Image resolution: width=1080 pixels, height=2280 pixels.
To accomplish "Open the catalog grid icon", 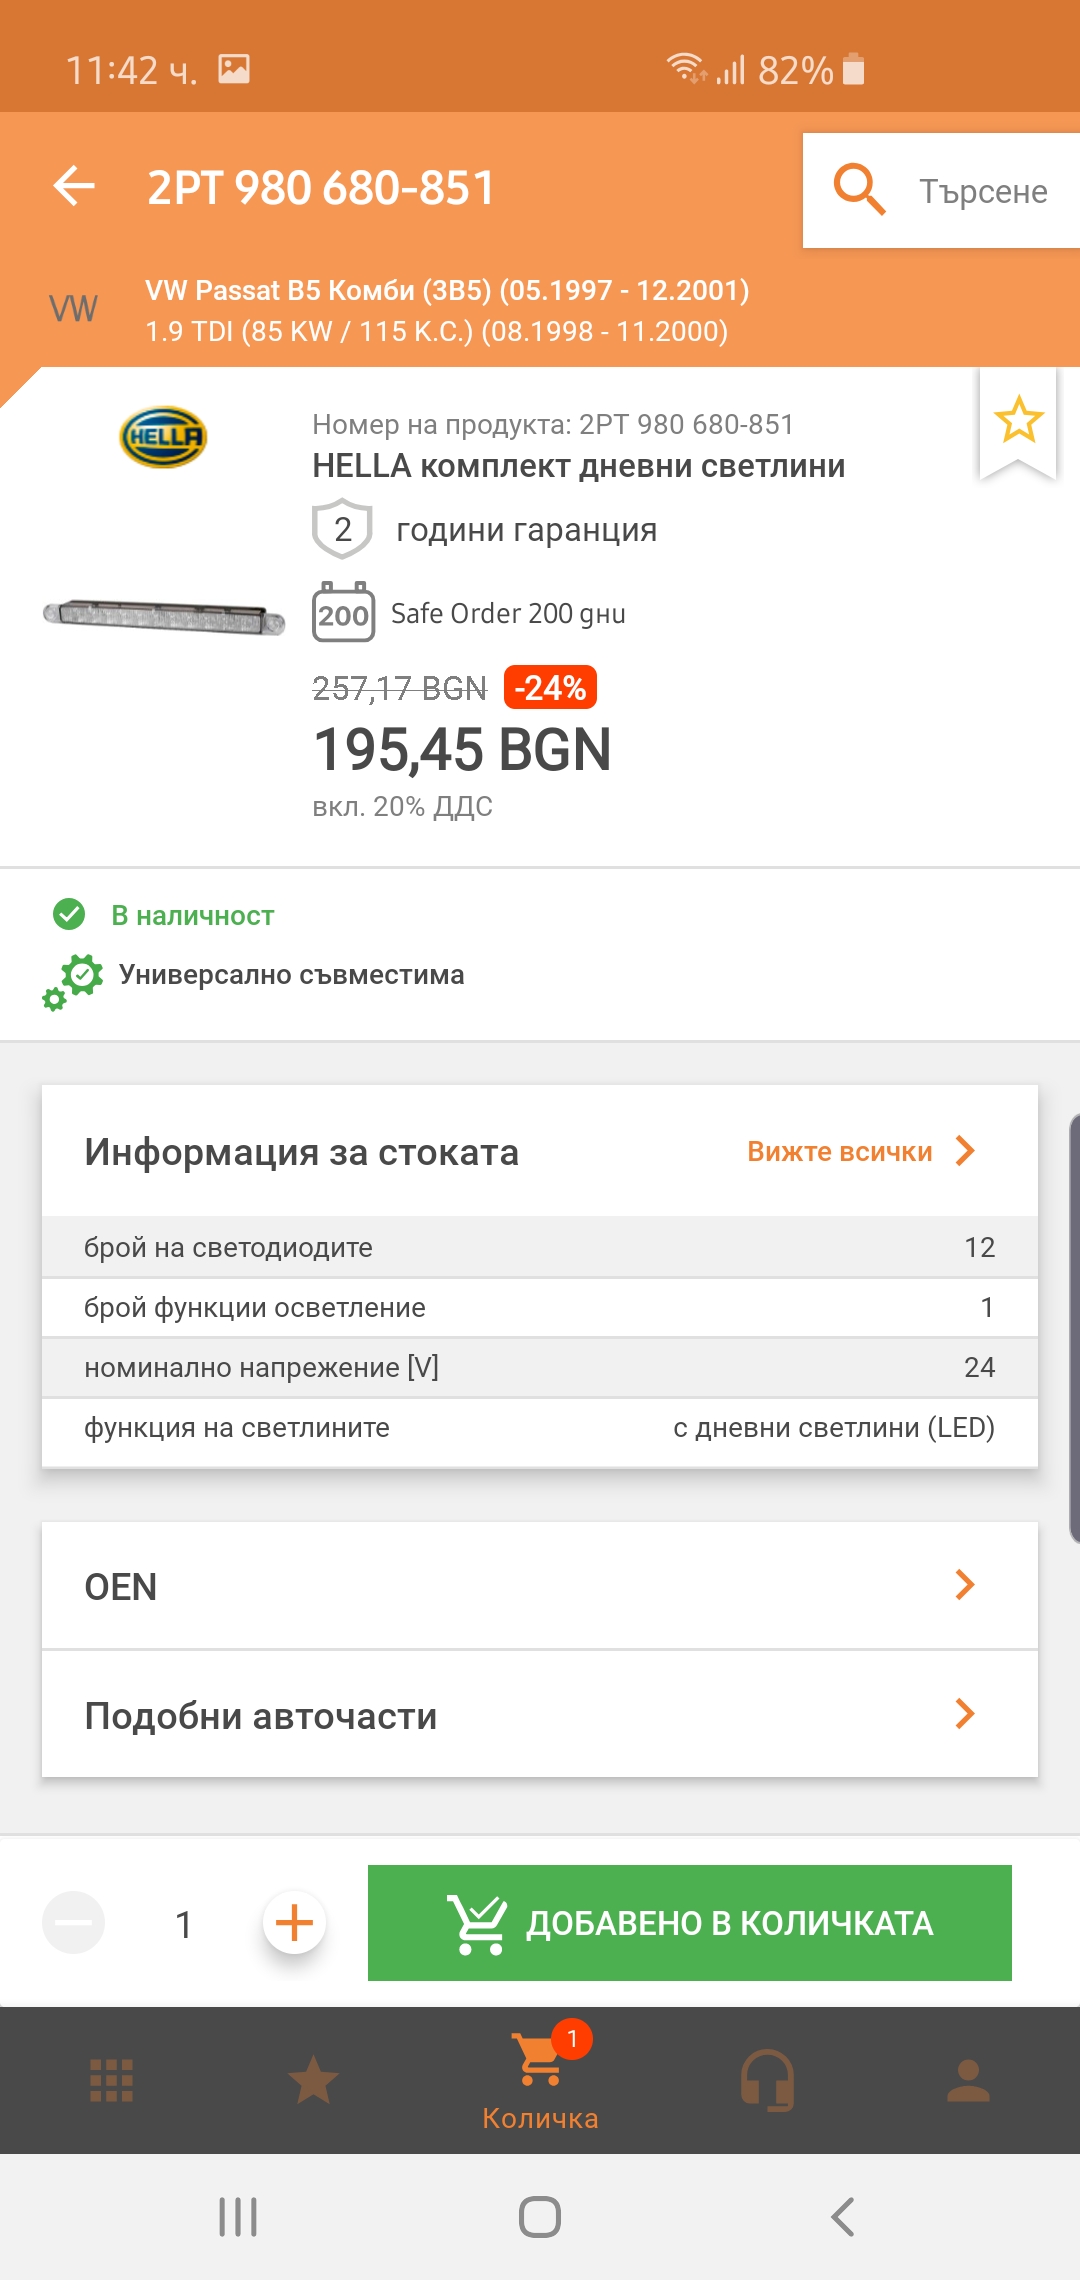I will (x=111, y=2080).
